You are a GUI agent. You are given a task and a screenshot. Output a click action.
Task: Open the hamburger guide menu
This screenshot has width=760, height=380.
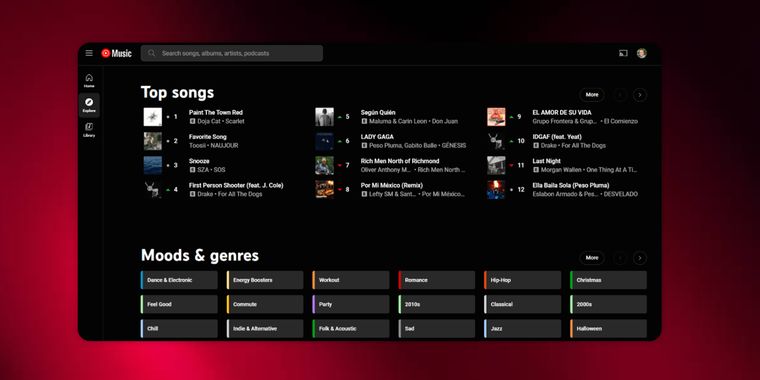[x=89, y=53]
